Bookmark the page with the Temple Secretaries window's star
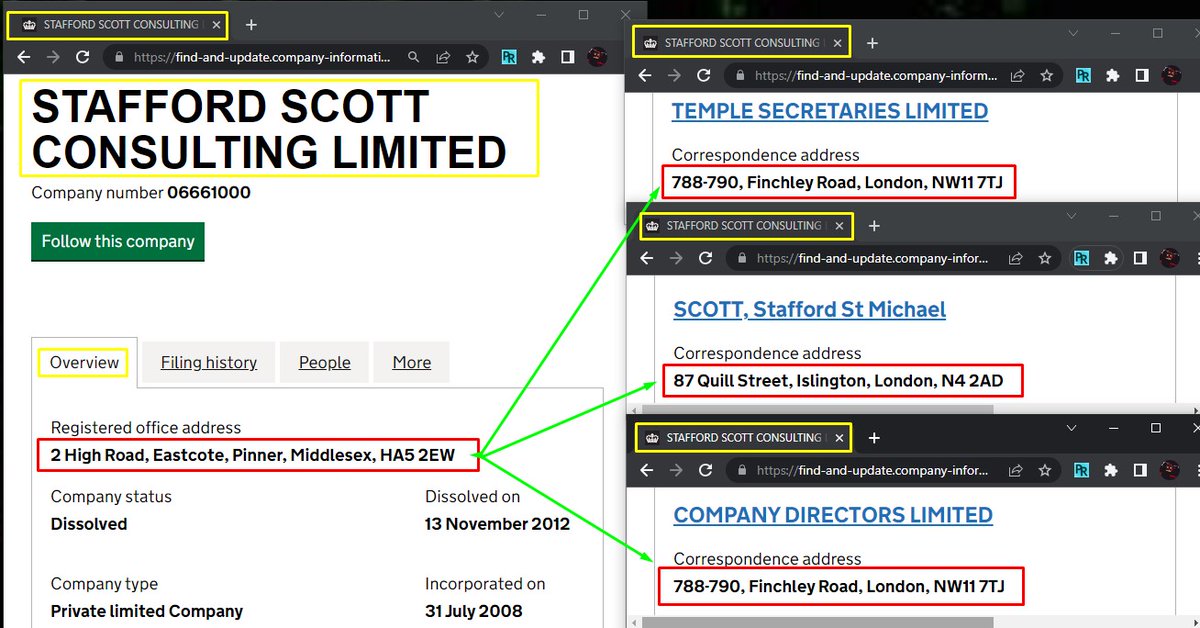 coord(1046,75)
